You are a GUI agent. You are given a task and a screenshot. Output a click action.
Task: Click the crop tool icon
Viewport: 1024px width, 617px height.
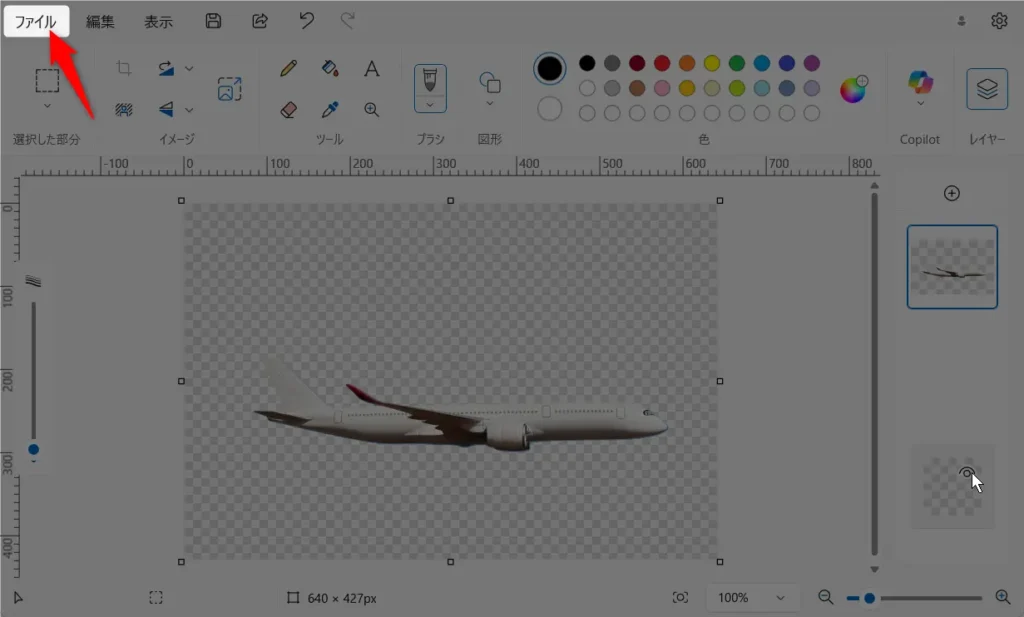click(123, 68)
